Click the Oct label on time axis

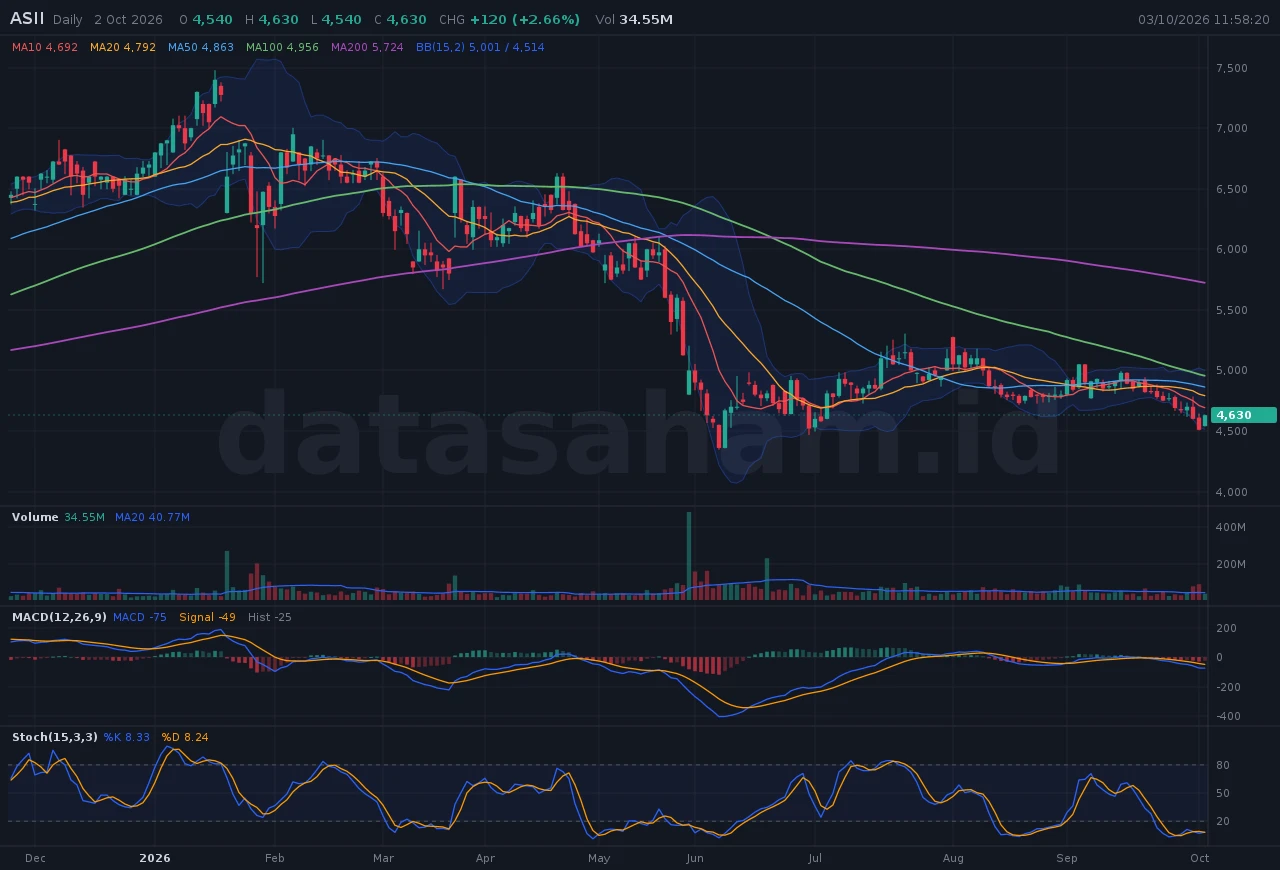tap(1200, 858)
